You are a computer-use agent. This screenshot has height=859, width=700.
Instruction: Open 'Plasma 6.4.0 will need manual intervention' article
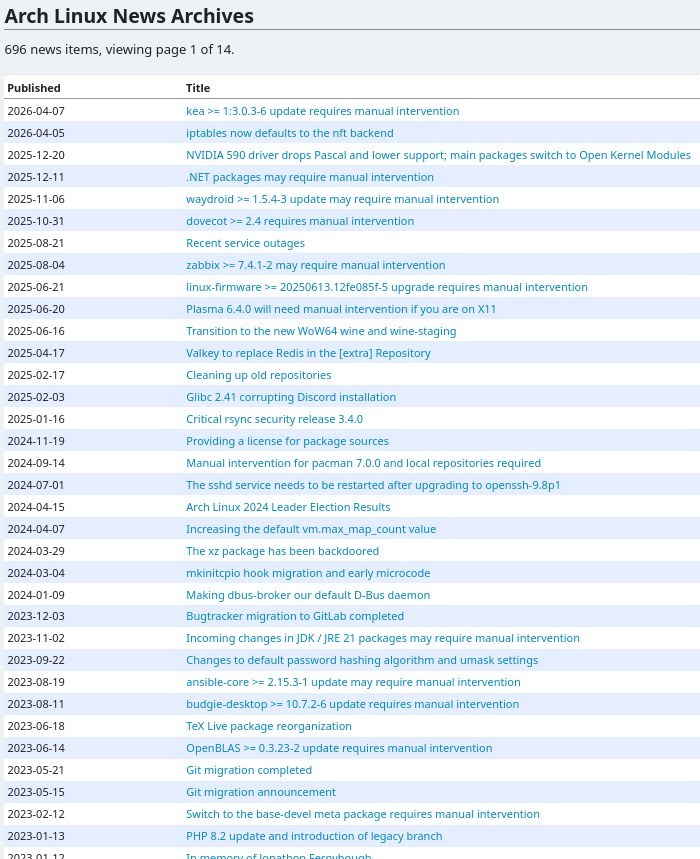tap(341, 309)
